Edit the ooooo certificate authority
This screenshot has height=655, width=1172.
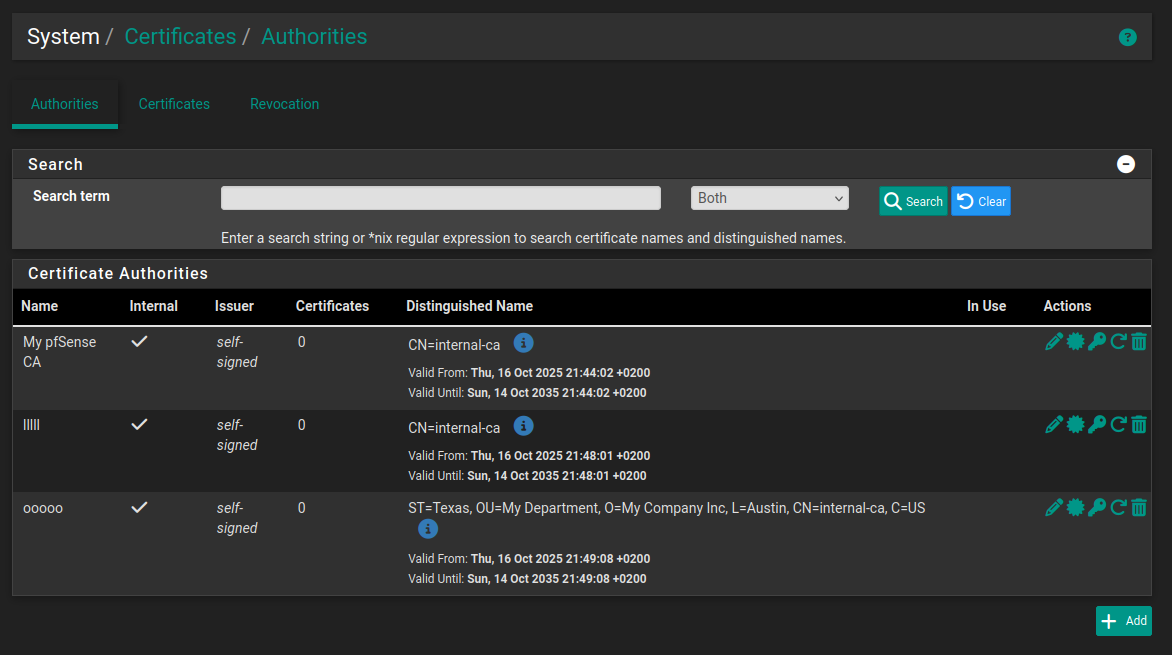(x=1053, y=508)
